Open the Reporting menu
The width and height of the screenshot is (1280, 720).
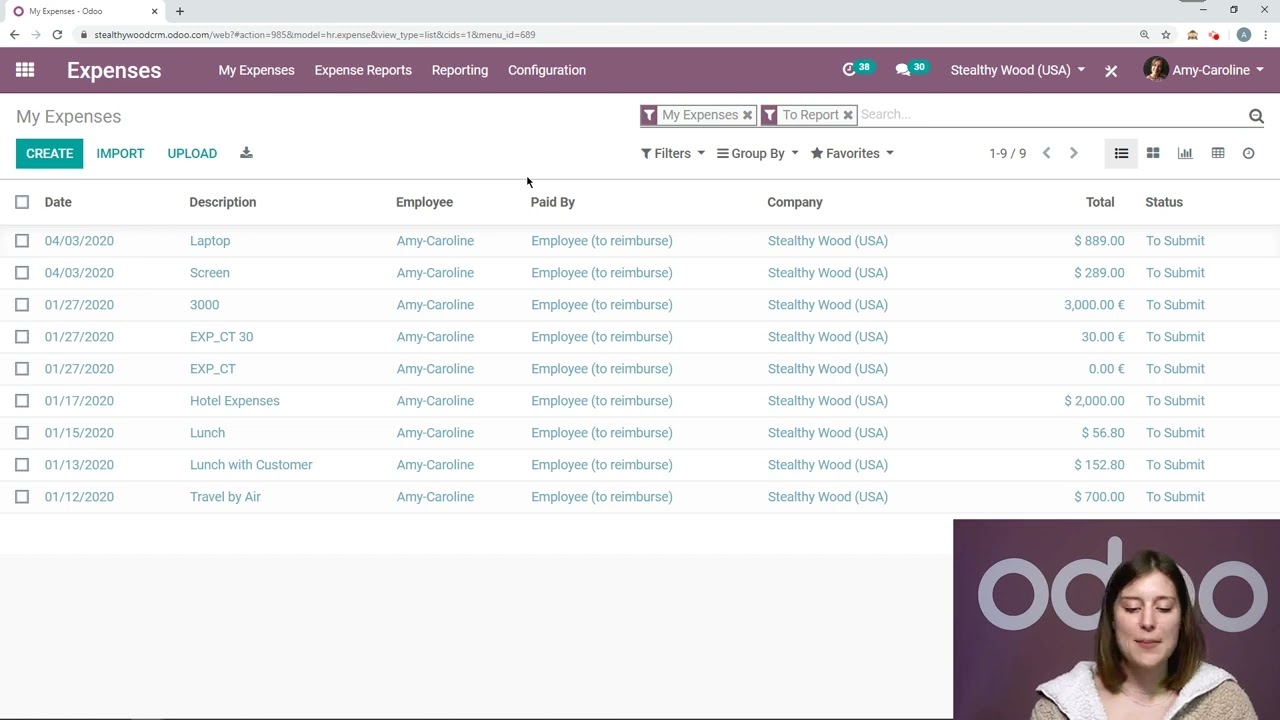[x=460, y=70]
